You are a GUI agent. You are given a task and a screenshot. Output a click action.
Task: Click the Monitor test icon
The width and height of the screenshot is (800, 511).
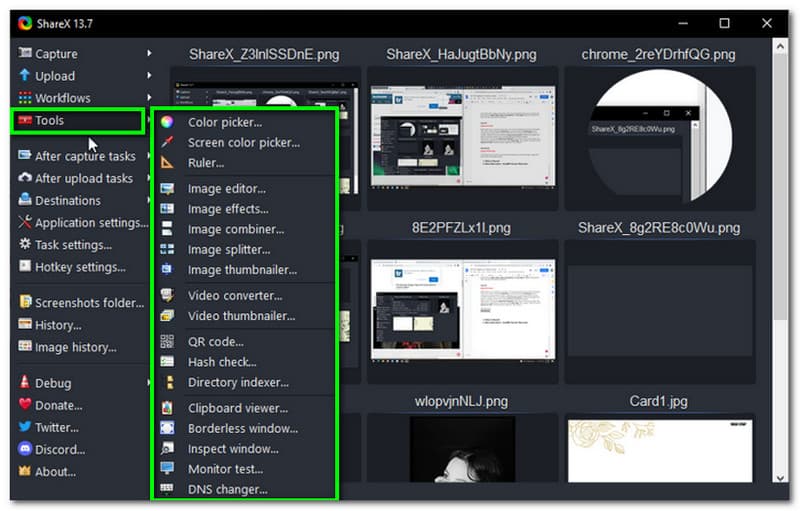[x=167, y=469]
